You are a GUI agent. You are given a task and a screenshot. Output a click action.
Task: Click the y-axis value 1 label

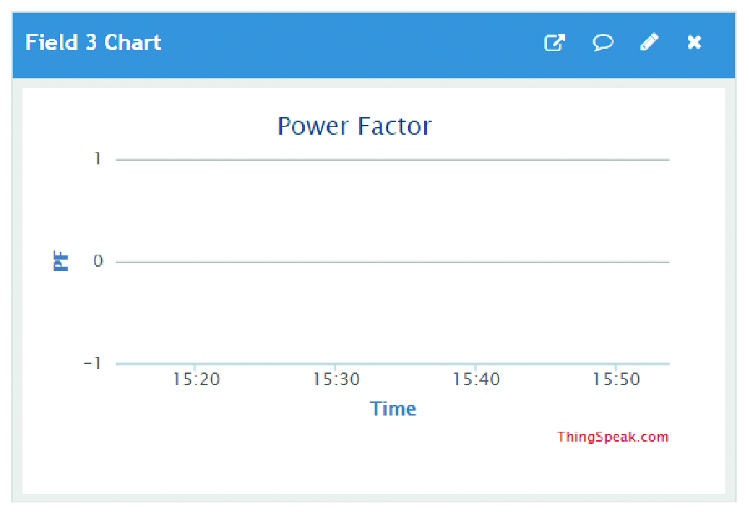98,159
